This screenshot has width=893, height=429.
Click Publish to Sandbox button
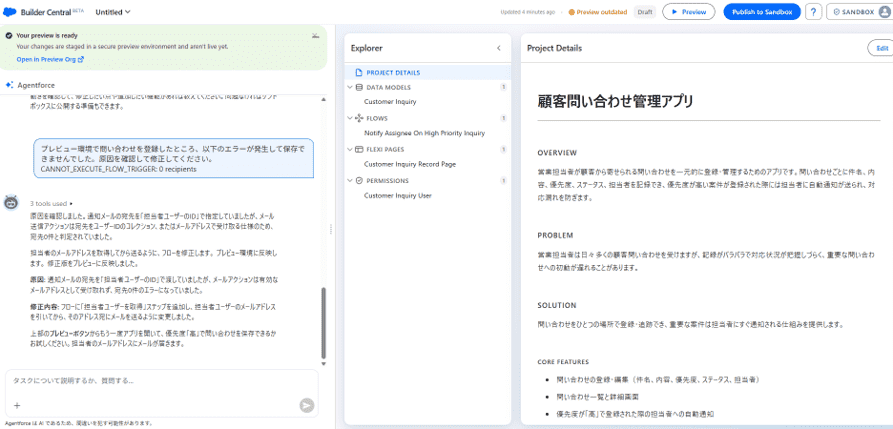click(762, 12)
